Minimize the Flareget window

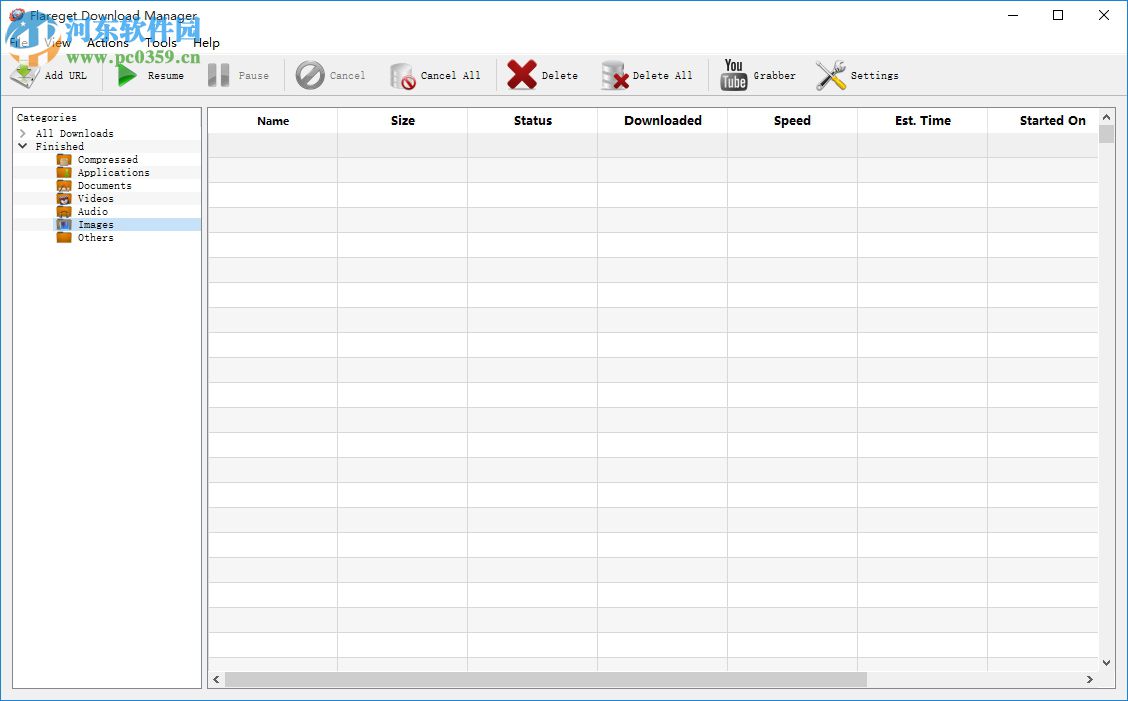point(1014,15)
